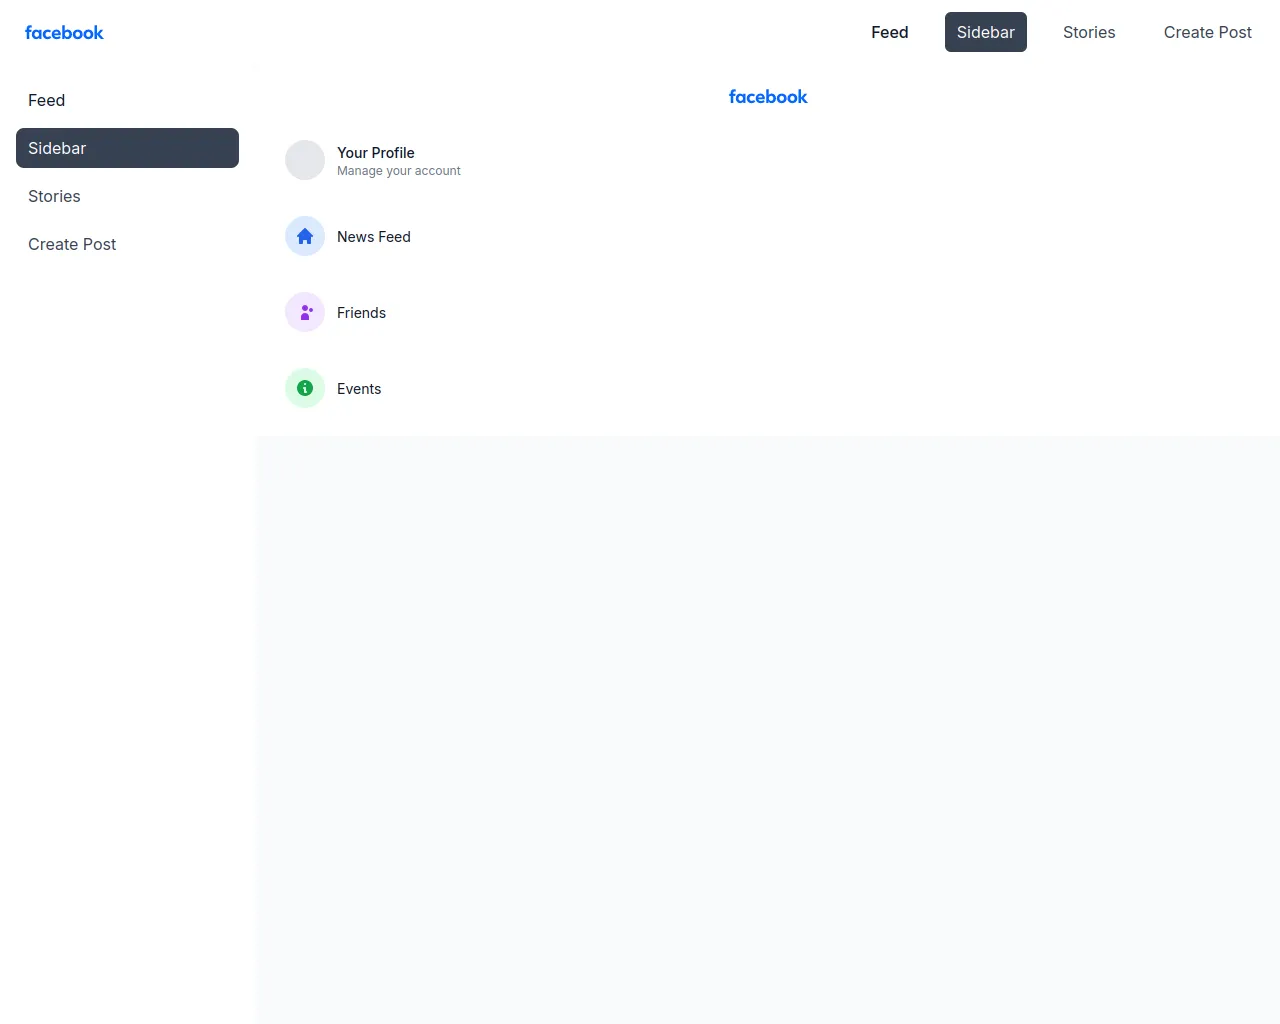Viewport: 1280px width, 1024px height.
Task: Click the centered facebook logo above profile
Action: [767, 97]
